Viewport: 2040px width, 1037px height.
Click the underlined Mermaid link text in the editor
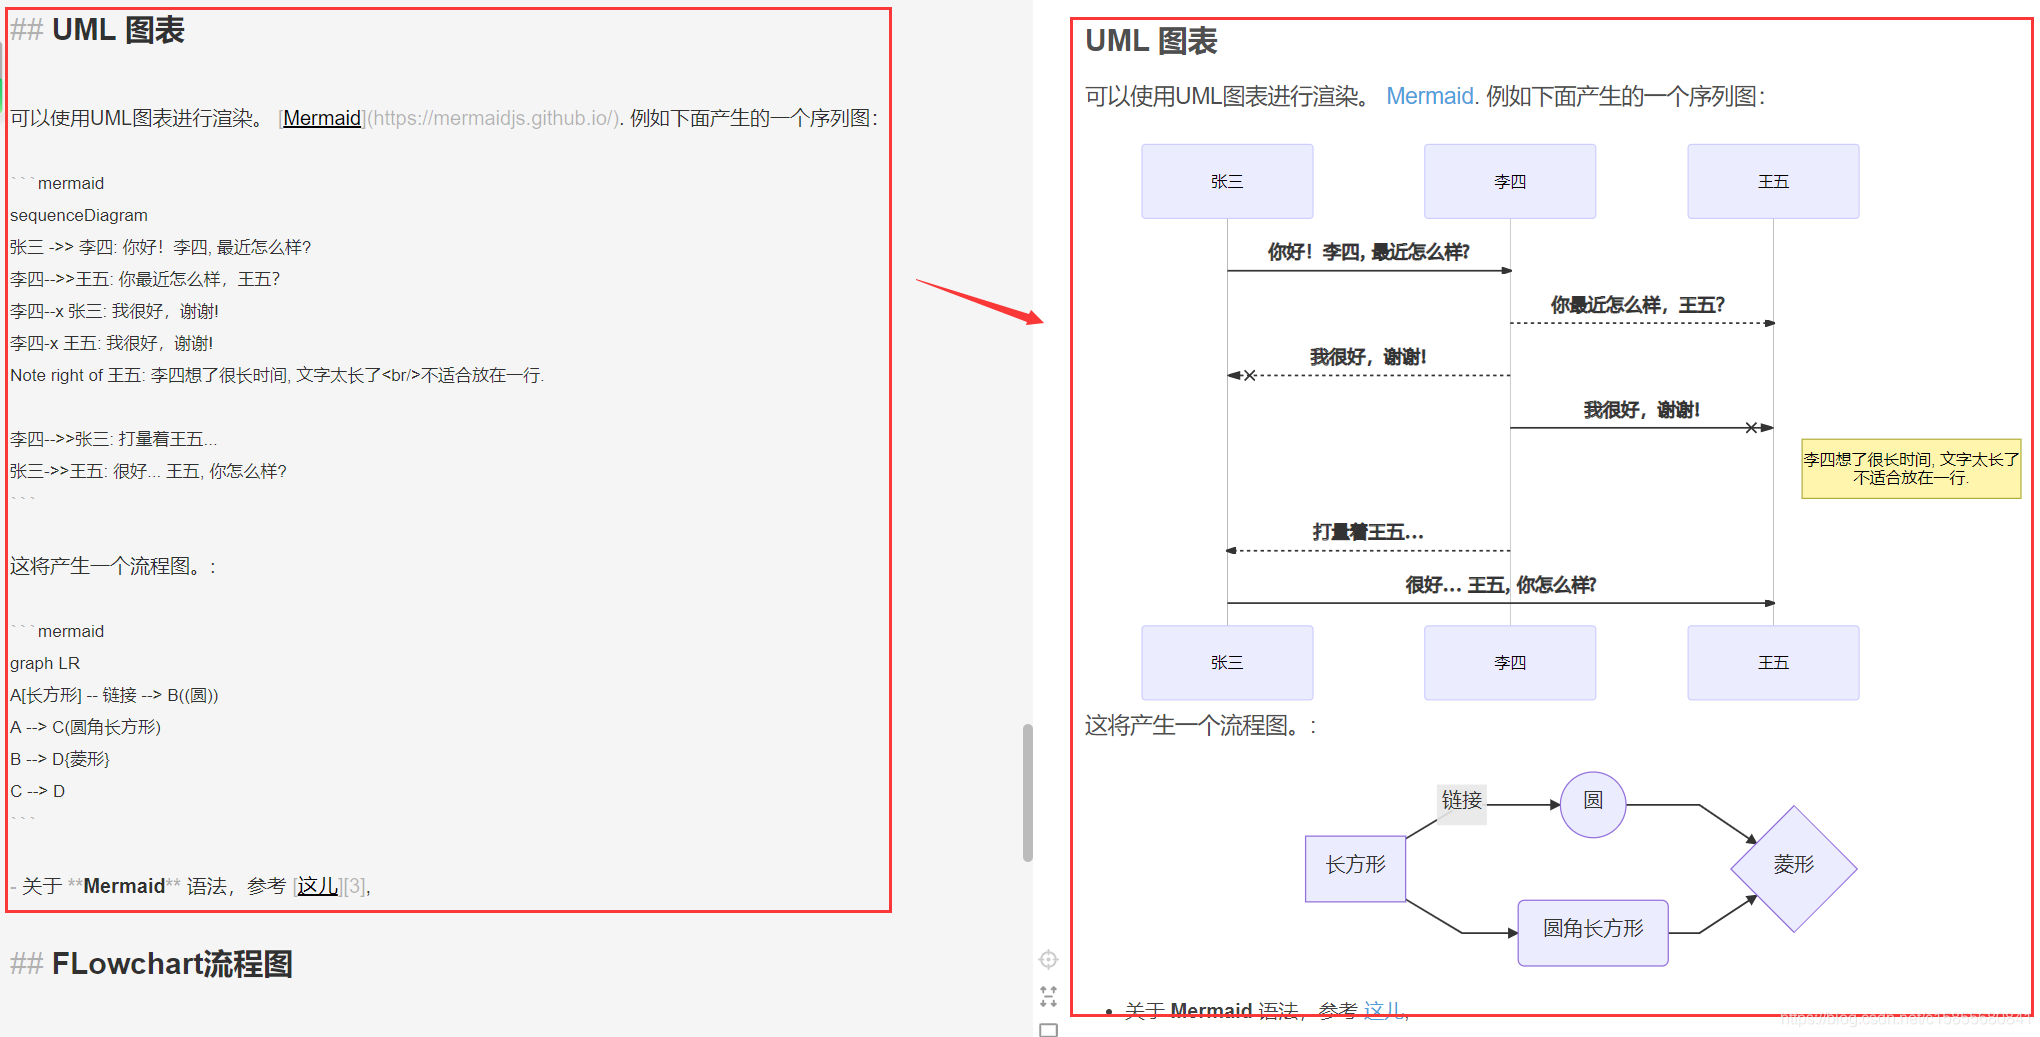[x=322, y=118]
